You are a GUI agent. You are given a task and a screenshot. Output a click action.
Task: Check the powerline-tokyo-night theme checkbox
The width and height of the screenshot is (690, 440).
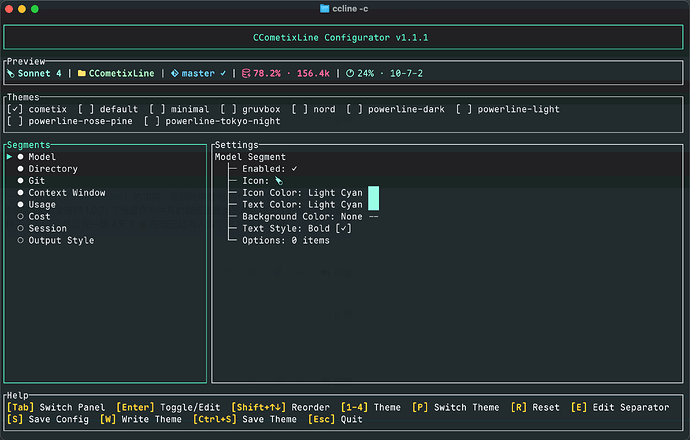pos(152,121)
